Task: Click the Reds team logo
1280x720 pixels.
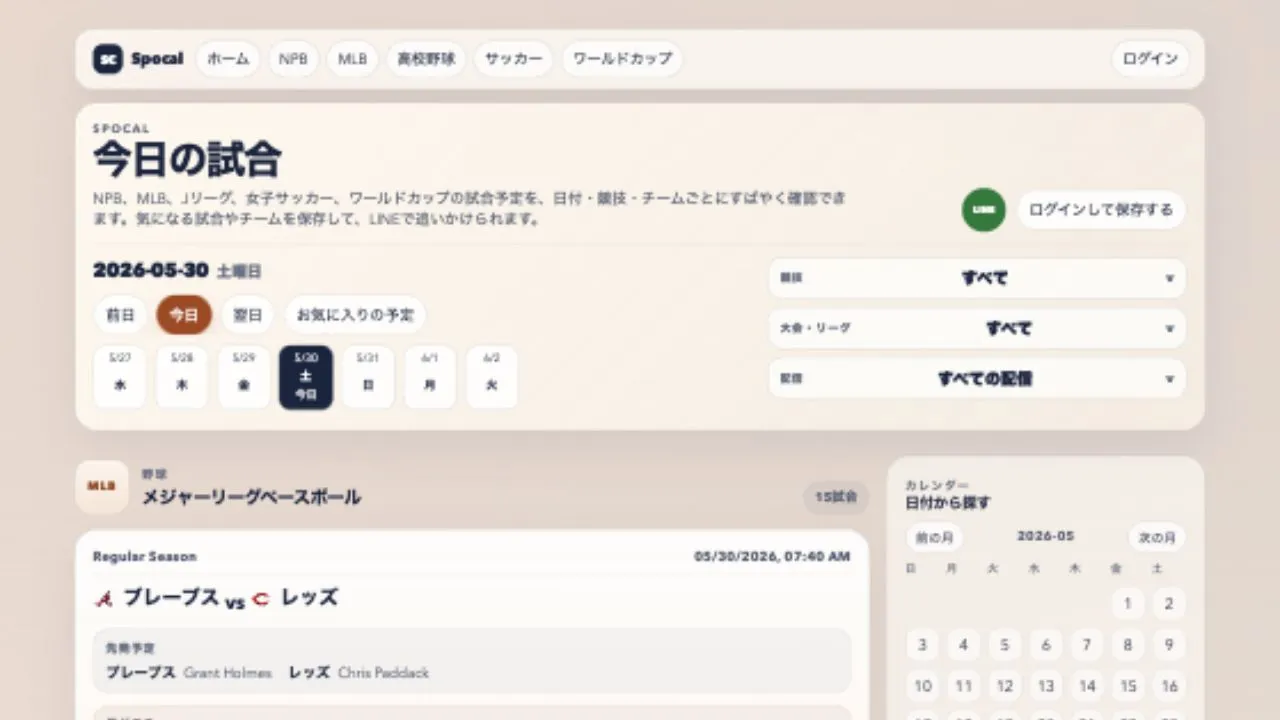Action: (x=261, y=599)
